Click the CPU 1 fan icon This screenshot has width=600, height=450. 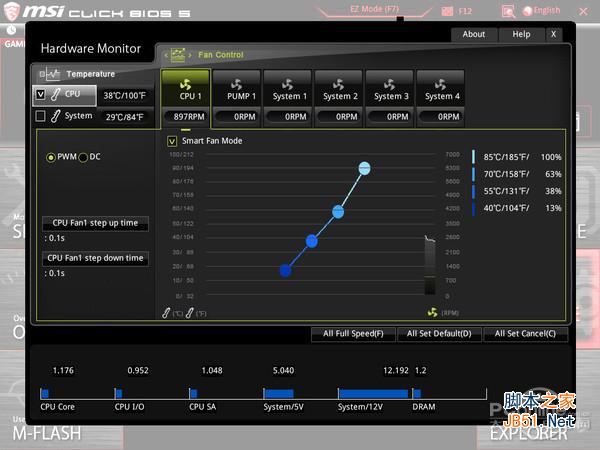pyautogui.click(x=186, y=84)
